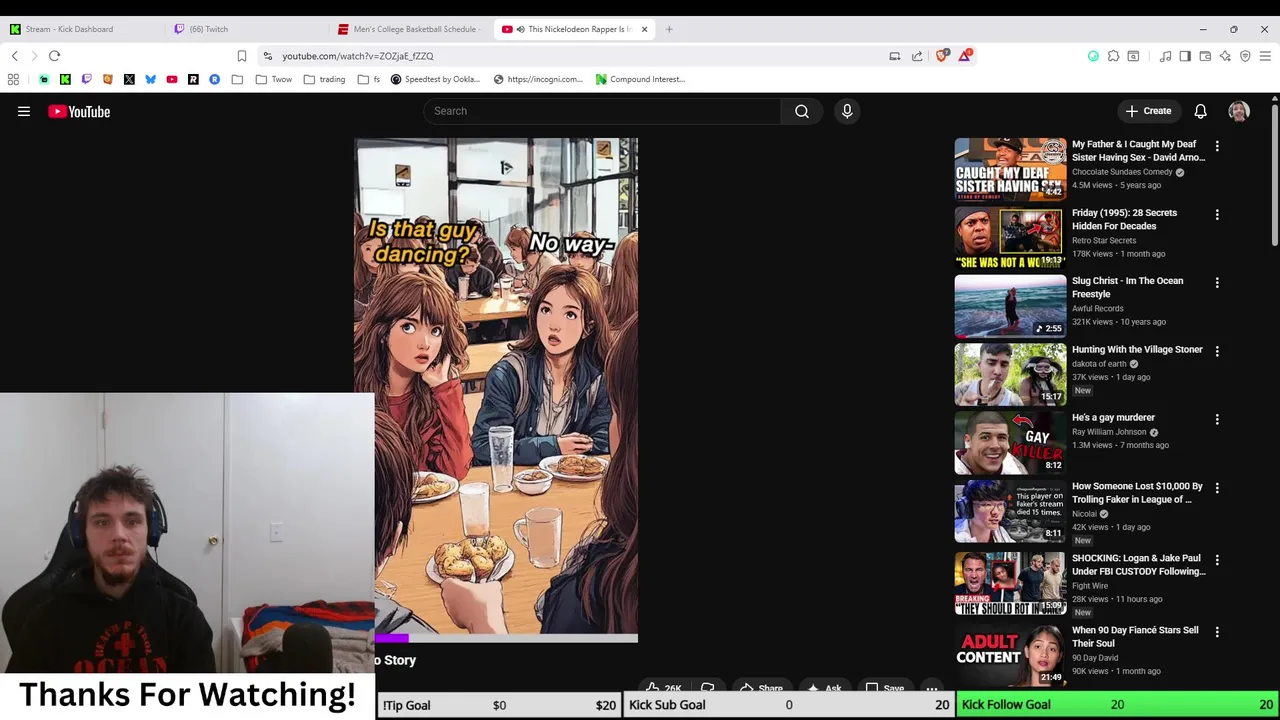The width and height of the screenshot is (1280, 720).
Task: Open options for My Father & I video
Action: 1217,146
